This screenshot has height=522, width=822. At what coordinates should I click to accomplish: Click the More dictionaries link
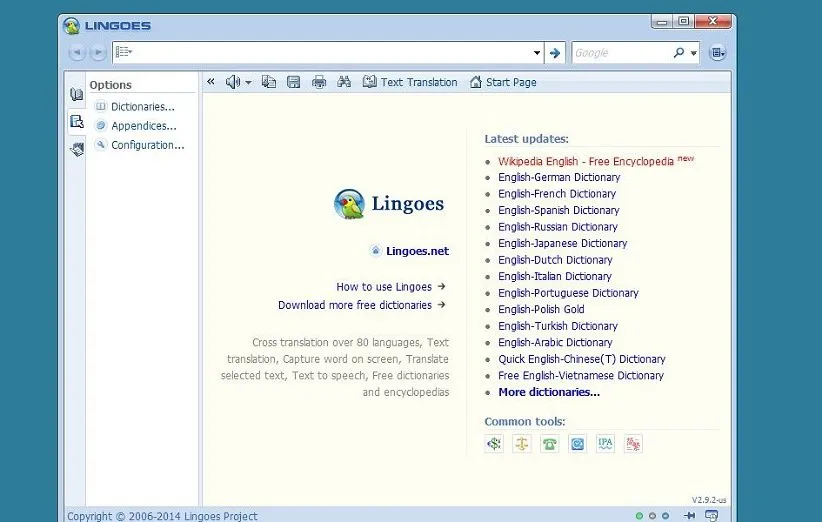click(x=549, y=392)
